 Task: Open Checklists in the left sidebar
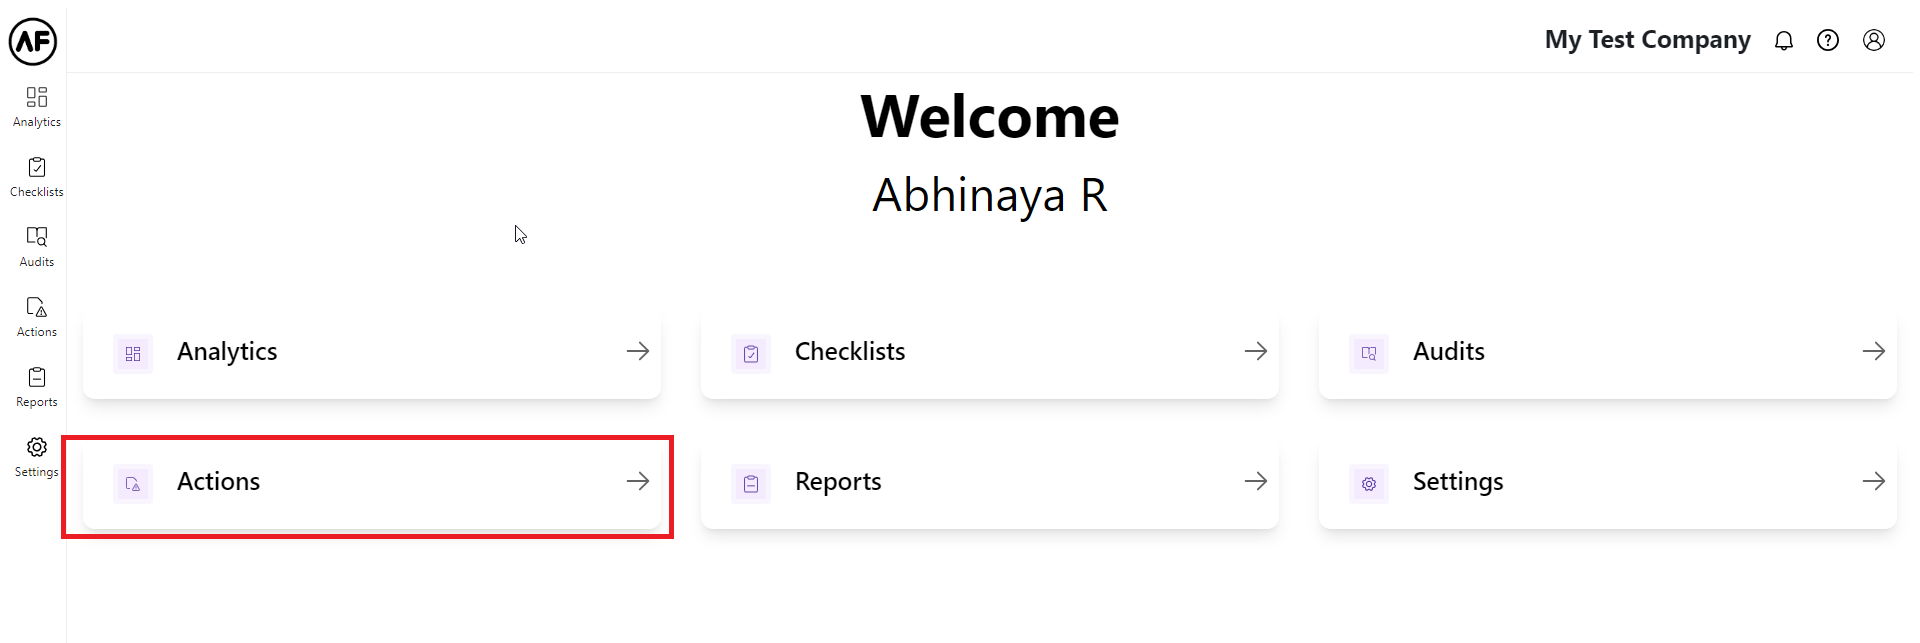pyautogui.click(x=37, y=176)
